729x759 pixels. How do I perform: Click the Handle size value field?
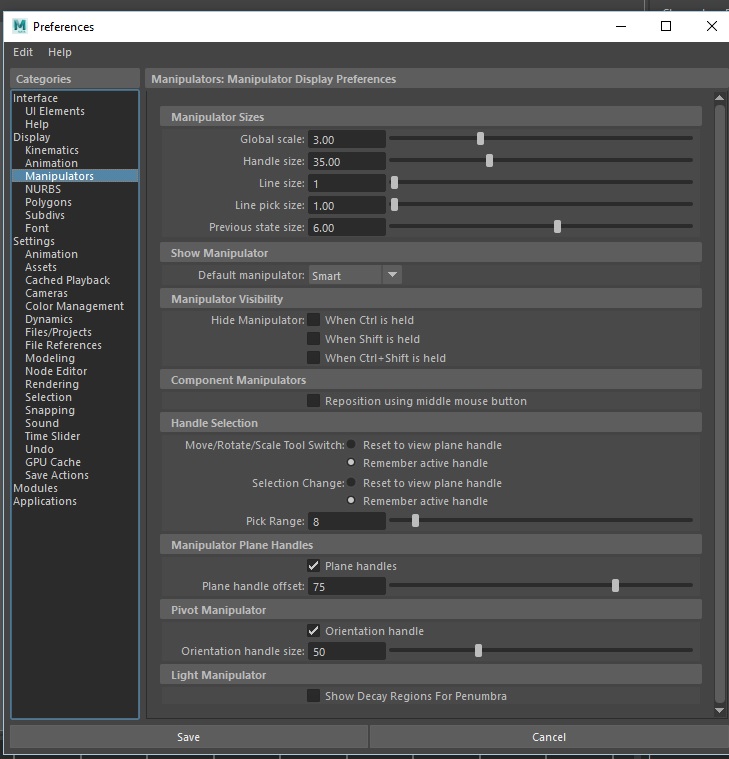[347, 161]
